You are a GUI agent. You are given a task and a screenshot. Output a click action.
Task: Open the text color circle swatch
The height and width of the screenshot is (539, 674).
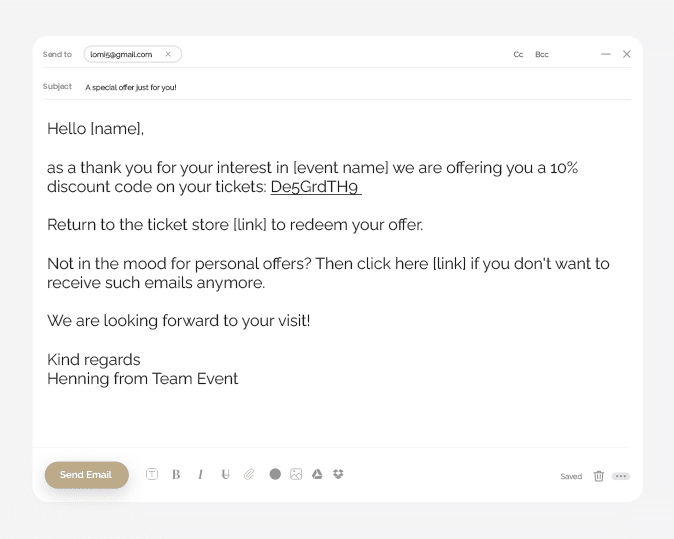pyautogui.click(x=275, y=474)
